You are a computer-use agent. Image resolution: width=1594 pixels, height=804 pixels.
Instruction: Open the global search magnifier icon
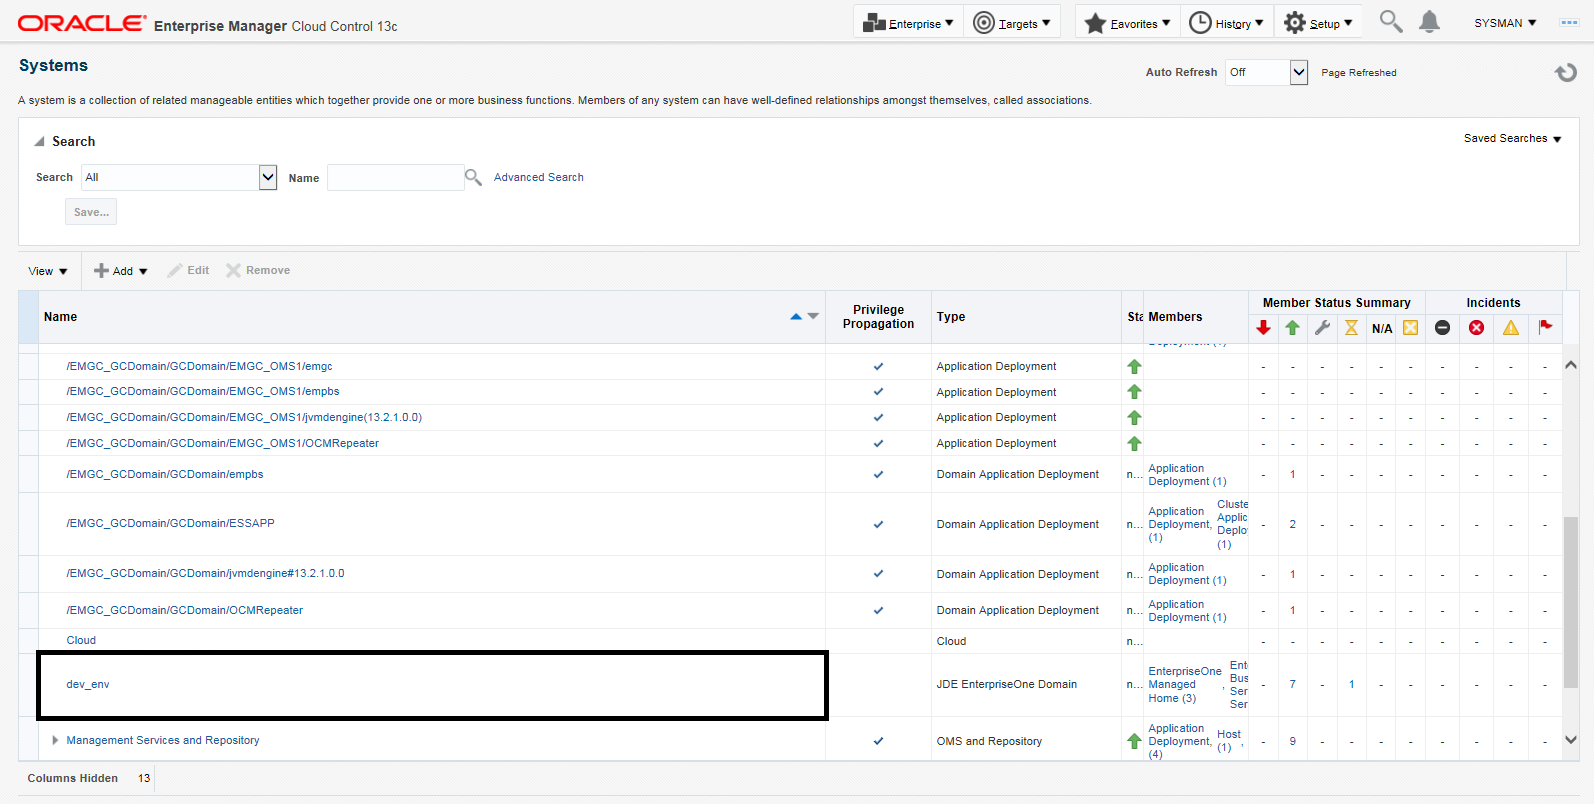point(1391,21)
